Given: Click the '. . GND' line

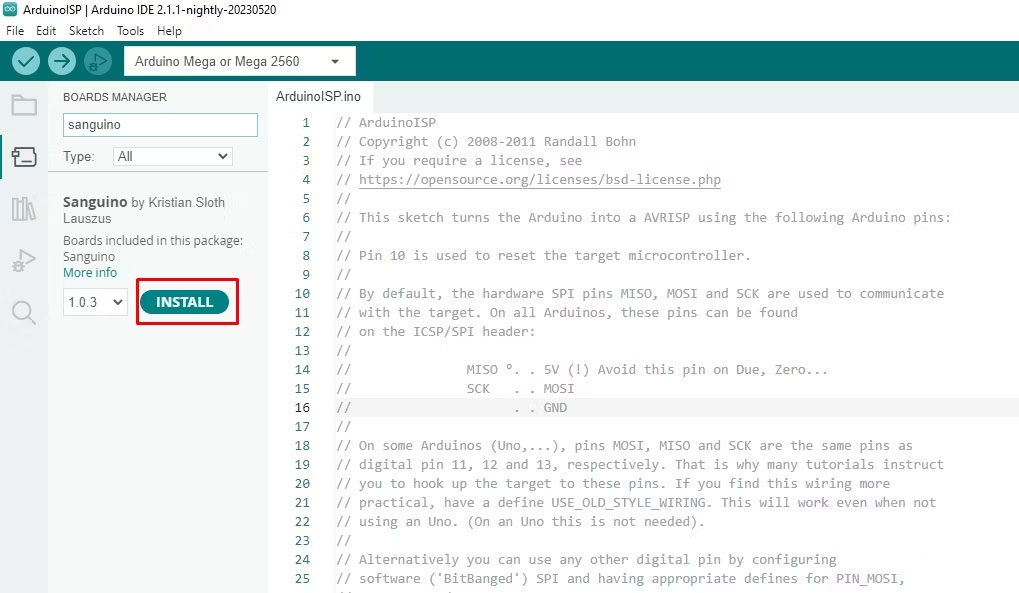Looking at the screenshot, I should [x=452, y=408].
